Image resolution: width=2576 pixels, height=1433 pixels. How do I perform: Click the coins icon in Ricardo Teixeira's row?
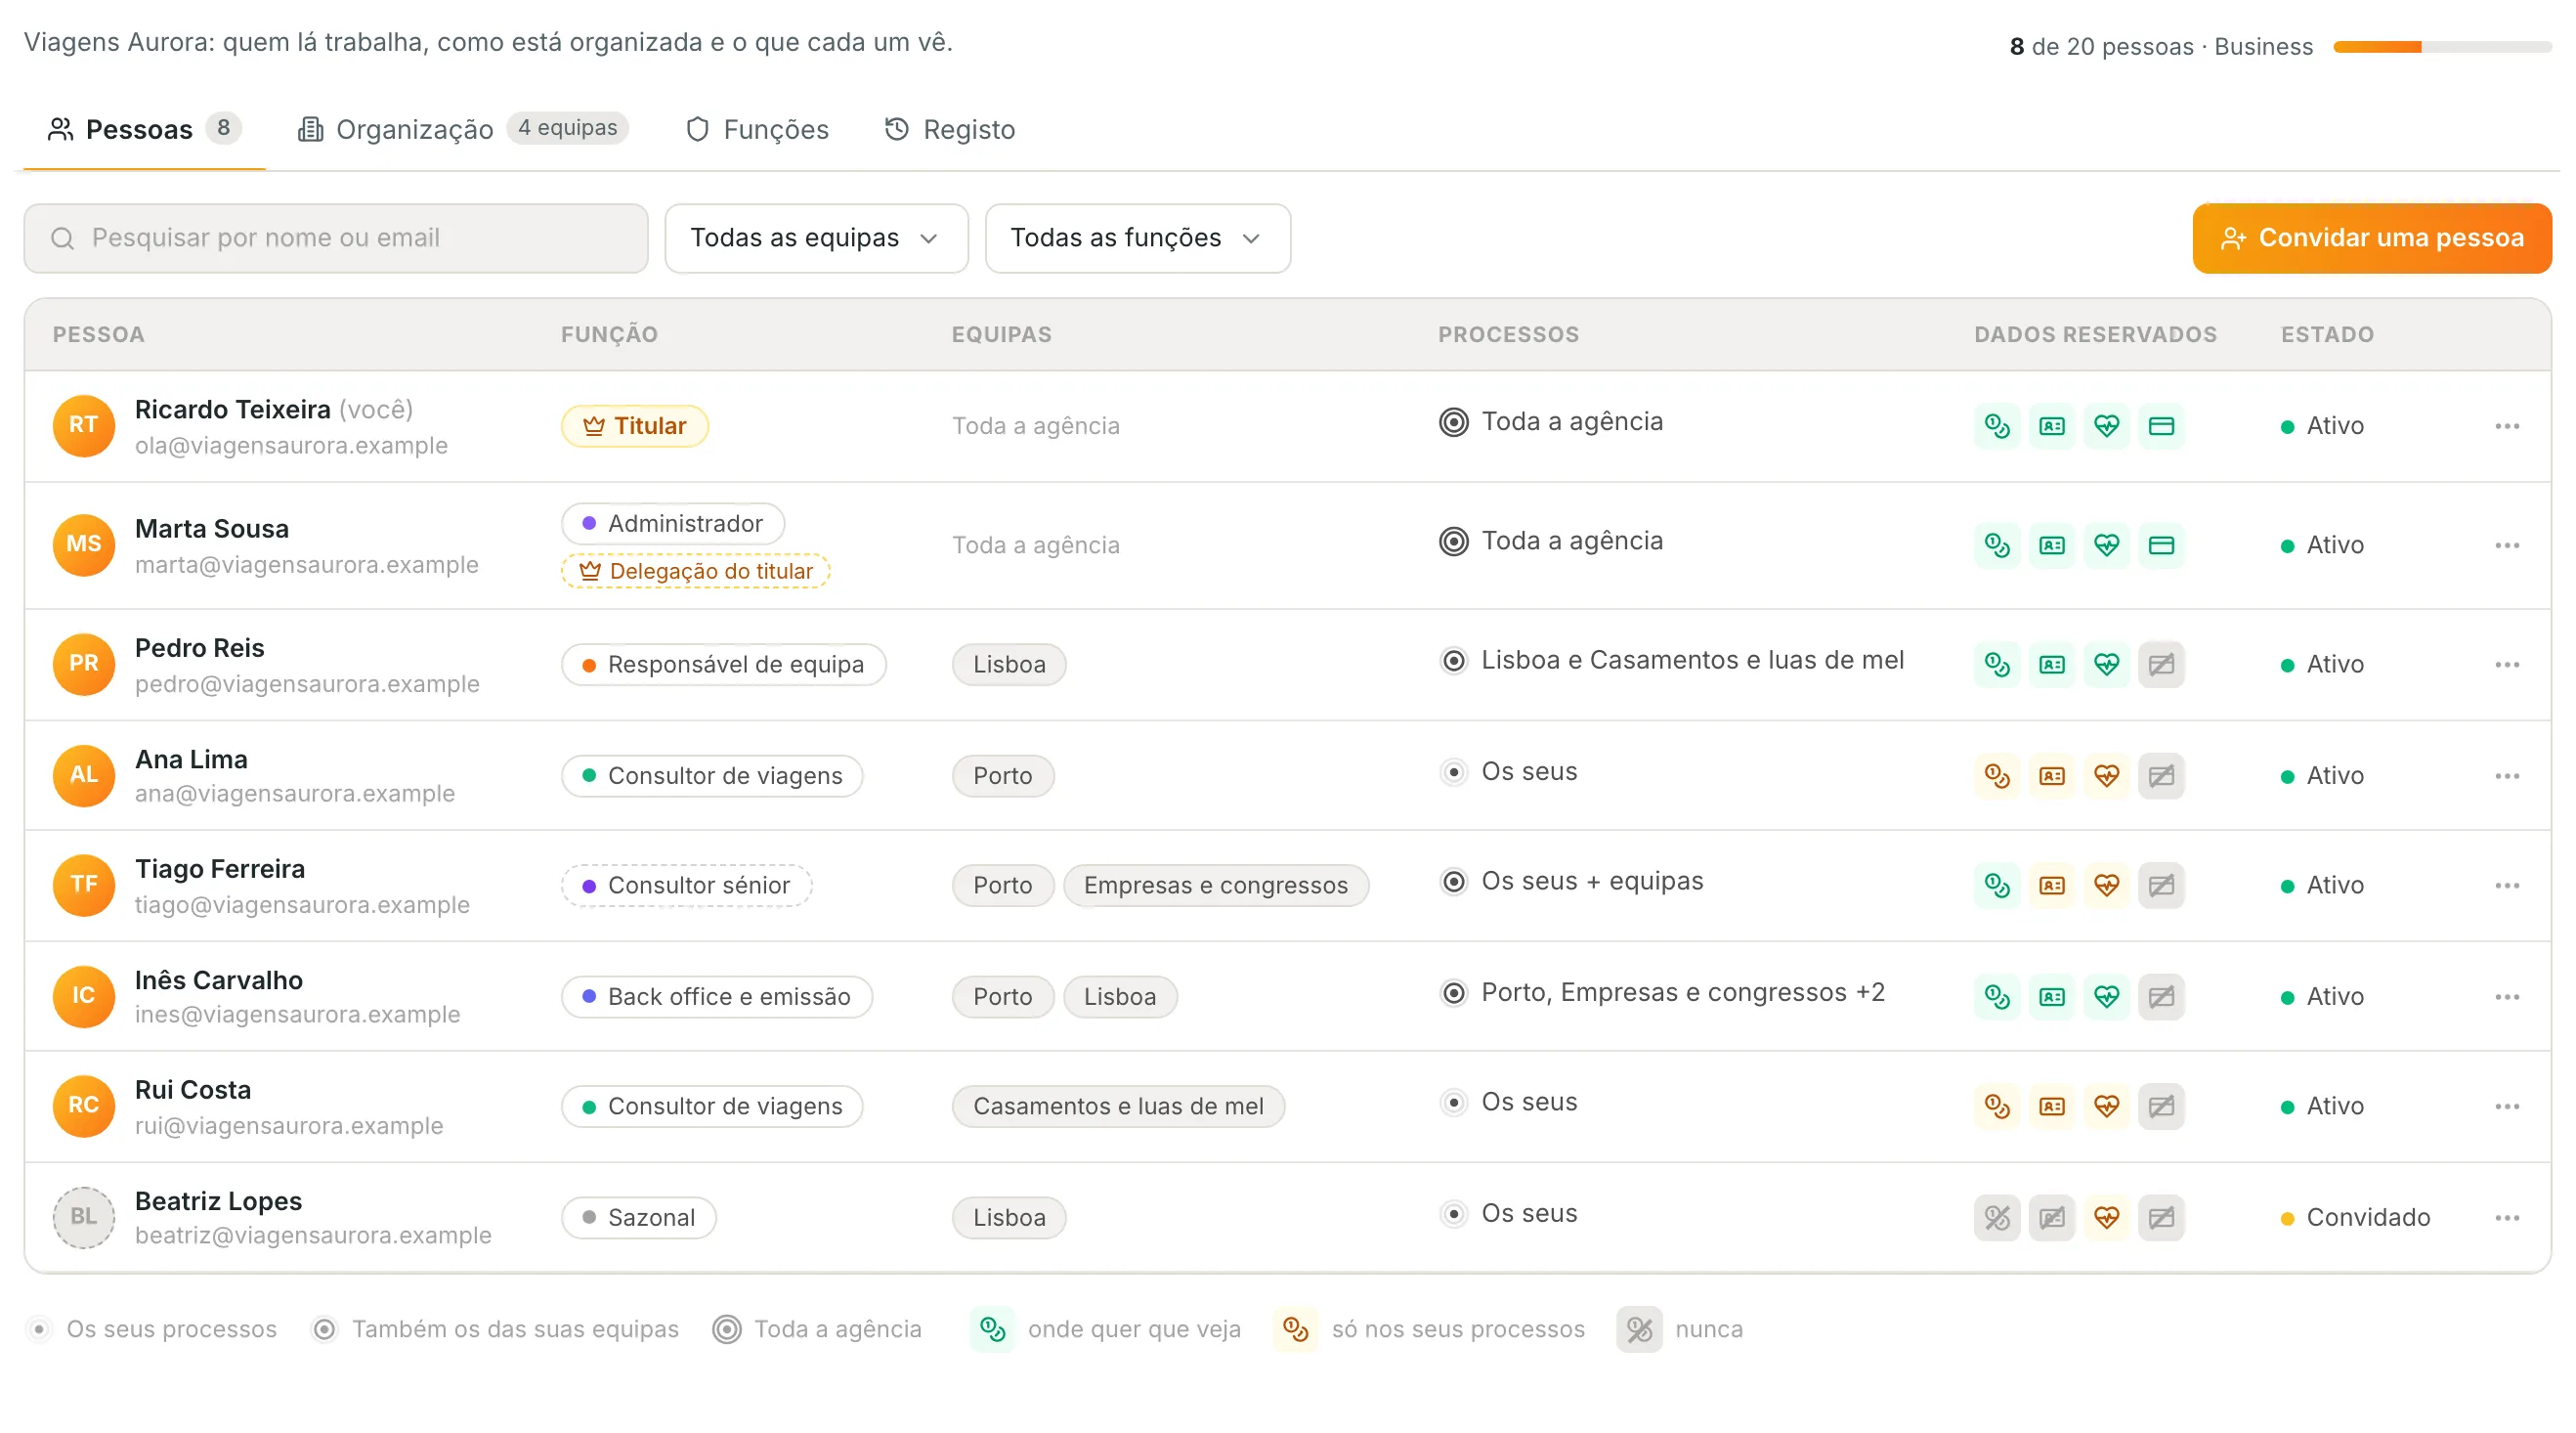point(1997,426)
